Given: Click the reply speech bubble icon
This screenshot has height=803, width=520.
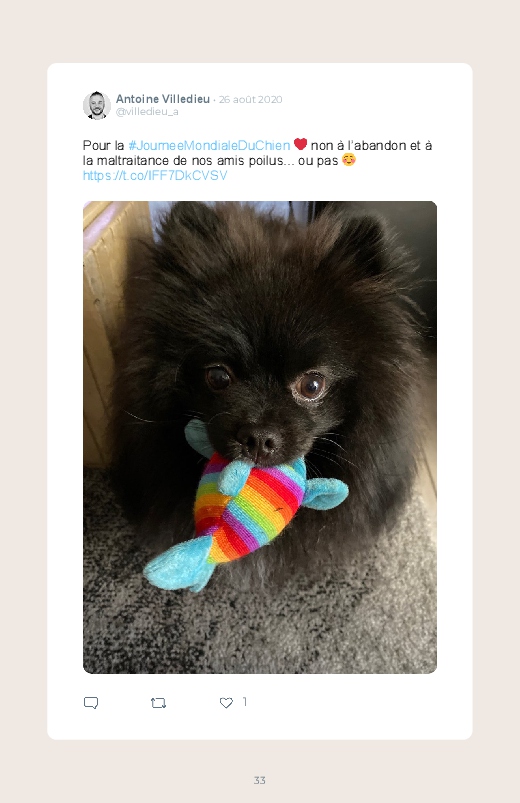Looking at the screenshot, I should [91, 703].
